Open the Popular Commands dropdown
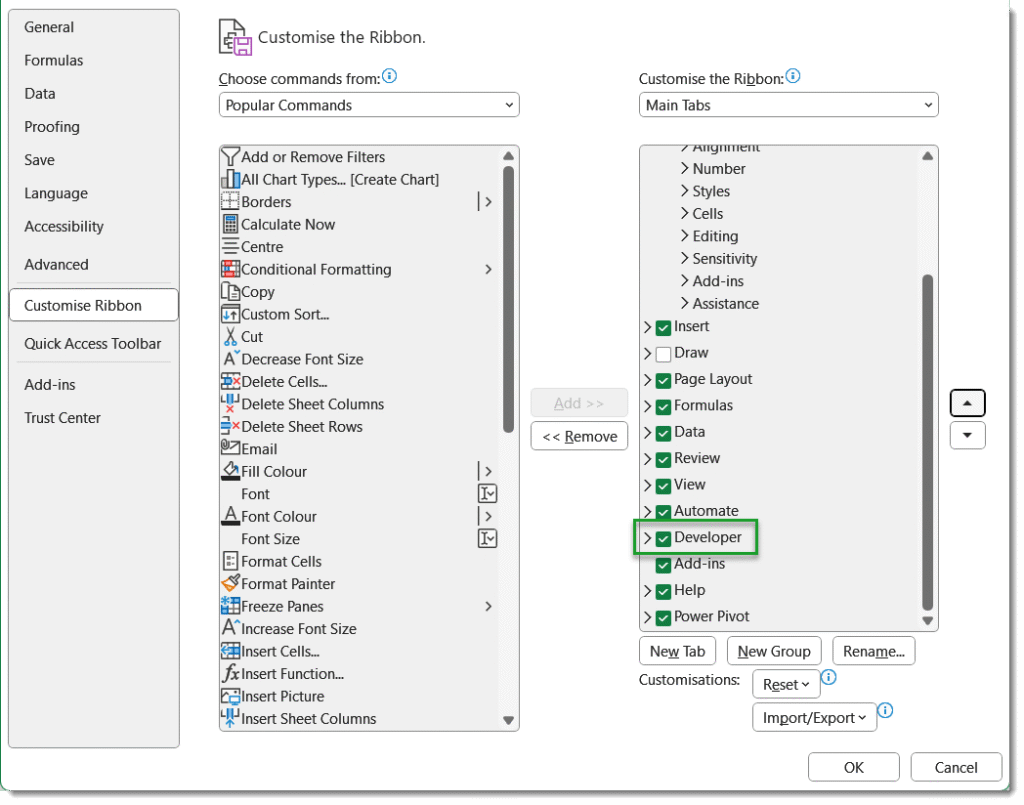This screenshot has width=1024, height=805. coord(369,105)
